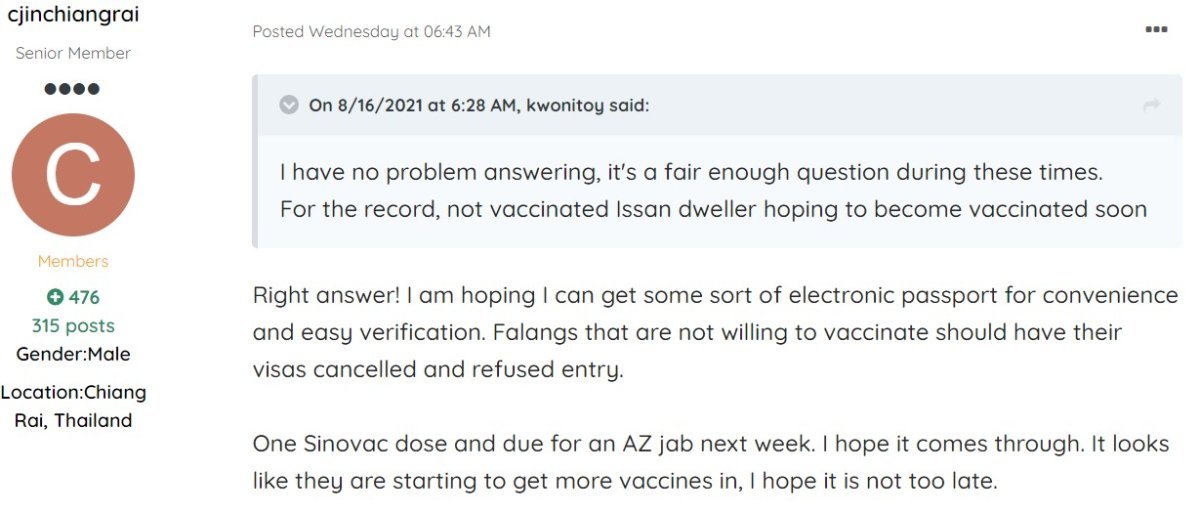Click the green plus reputation icon
1200x513 pixels.
pyautogui.click(x=55, y=297)
